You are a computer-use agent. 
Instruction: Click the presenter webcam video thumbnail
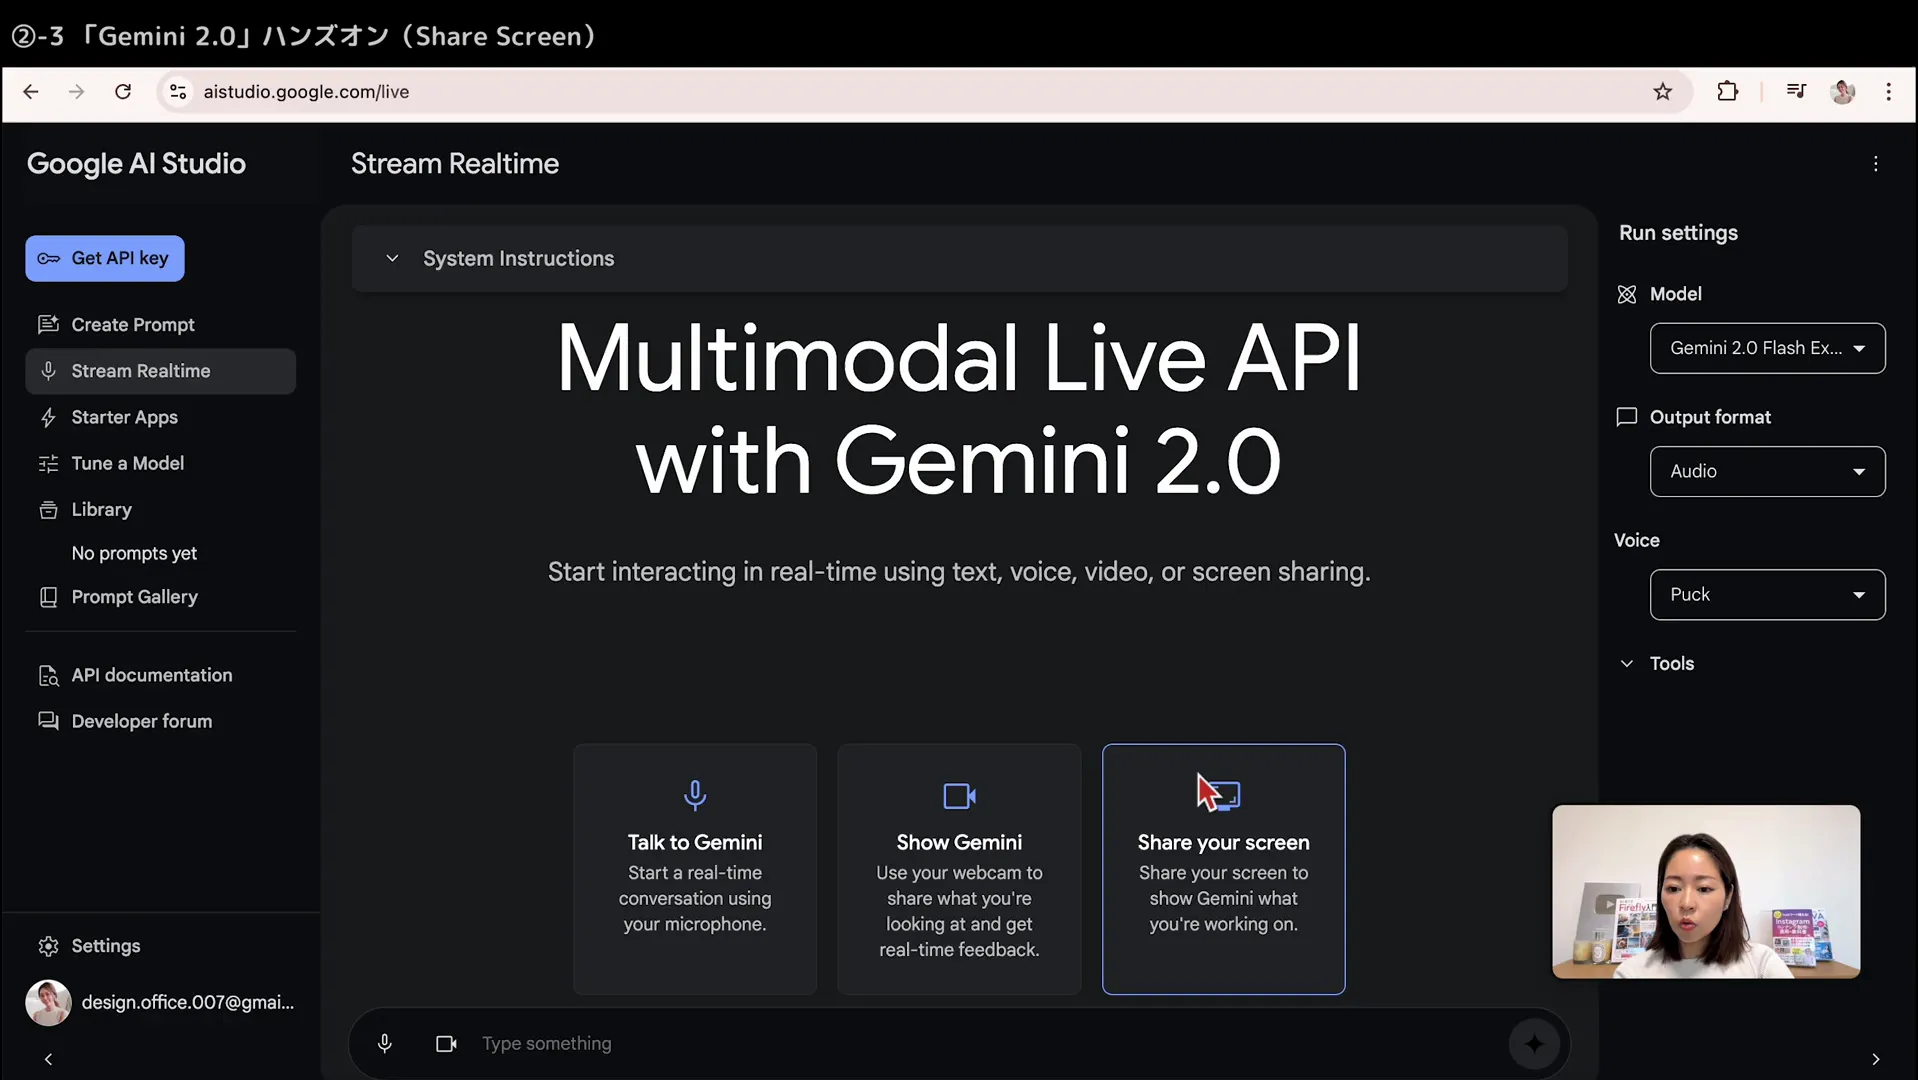(x=1706, y=891)
